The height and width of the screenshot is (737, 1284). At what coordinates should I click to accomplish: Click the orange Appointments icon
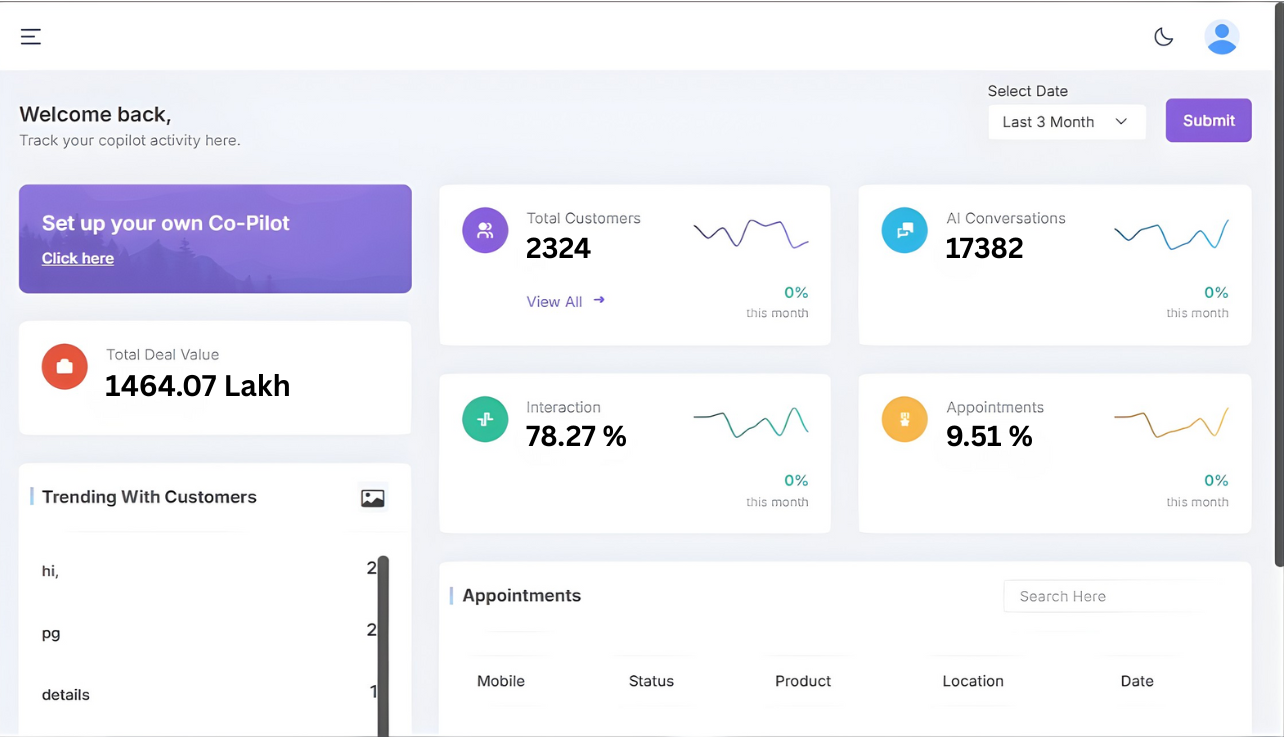tap(904, 419)
